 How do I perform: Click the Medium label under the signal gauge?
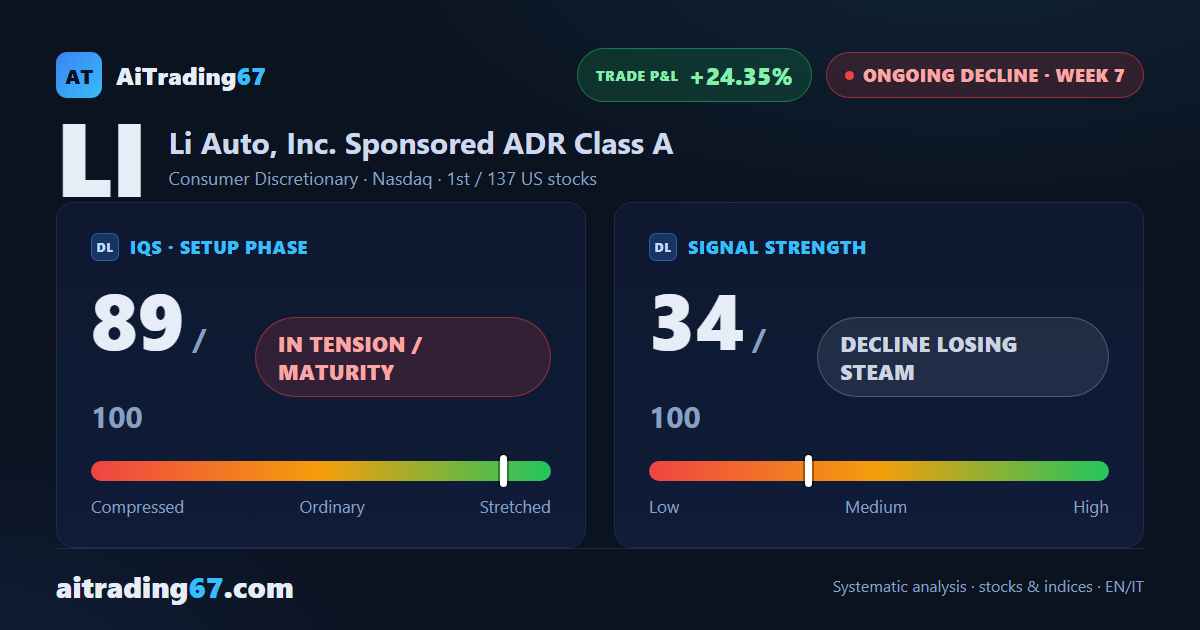click(876, 507)
